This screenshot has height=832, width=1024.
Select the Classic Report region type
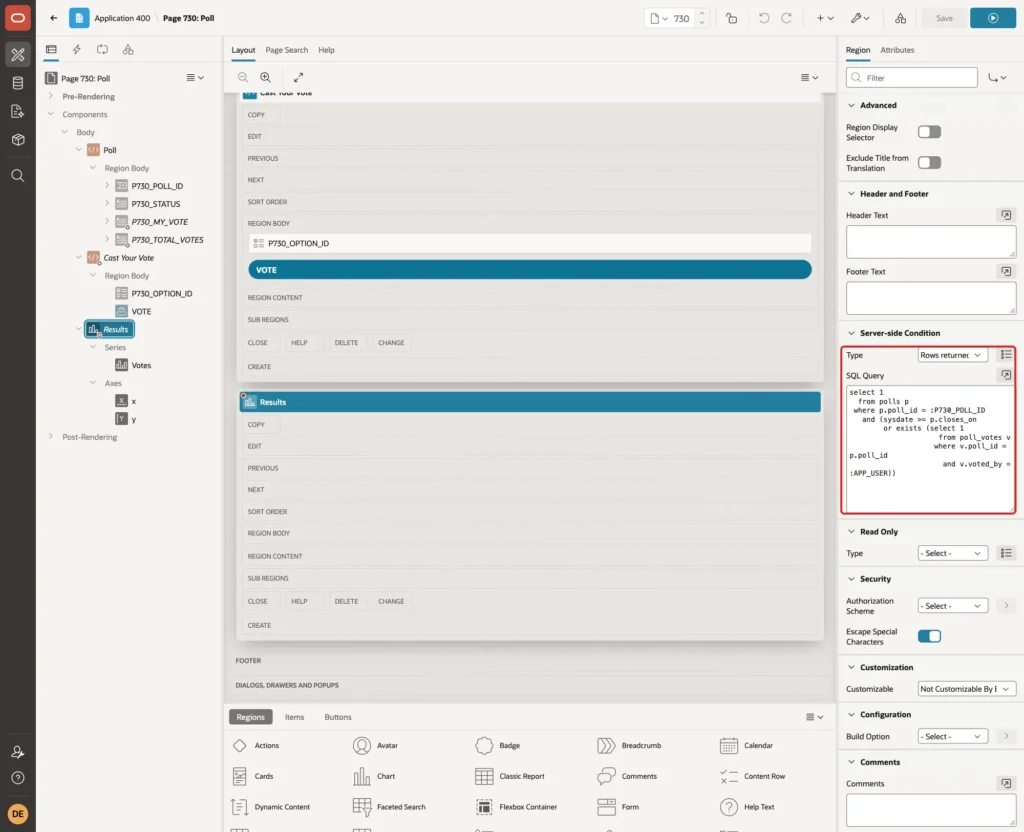click(x=510, y=776)
